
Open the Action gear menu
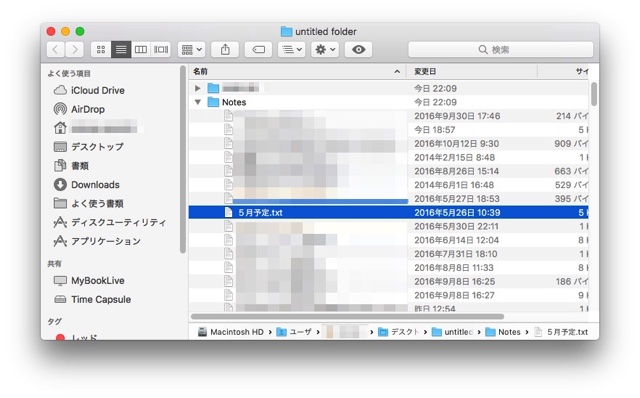pyautogui.click(x=325, y=50)
